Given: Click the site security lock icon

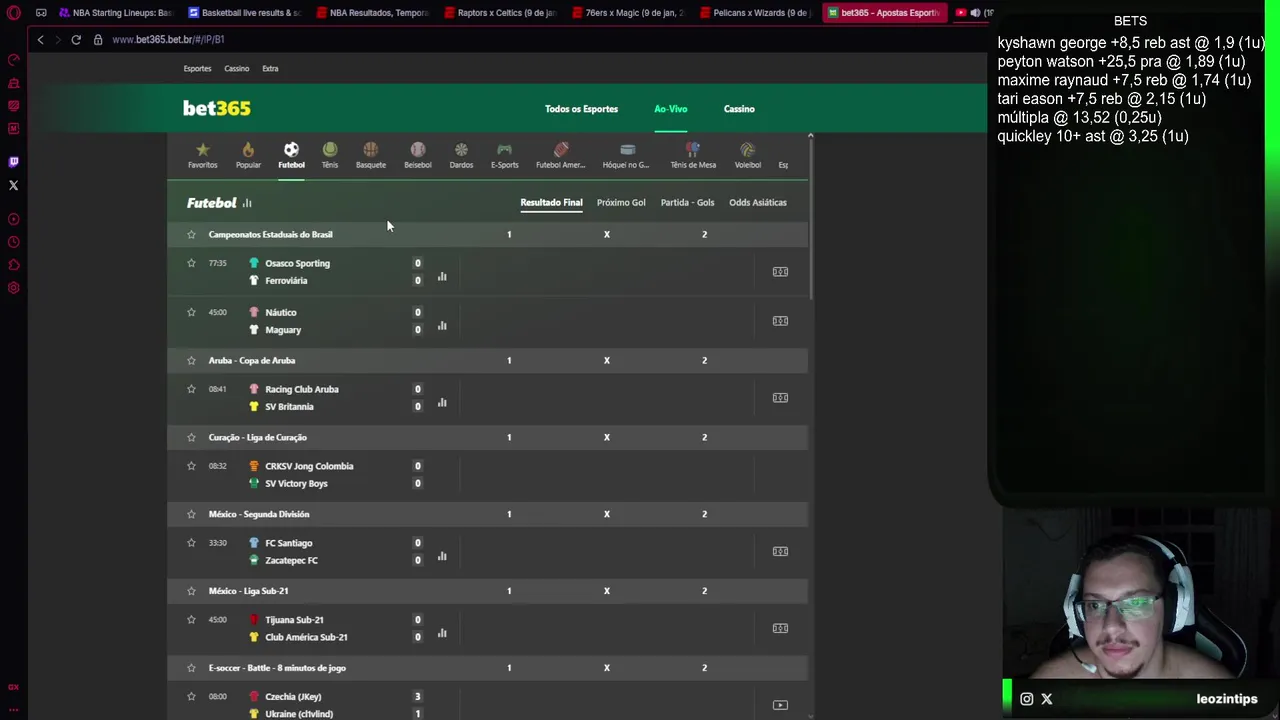Looking at the screenshot, I should tap(98, 39).
